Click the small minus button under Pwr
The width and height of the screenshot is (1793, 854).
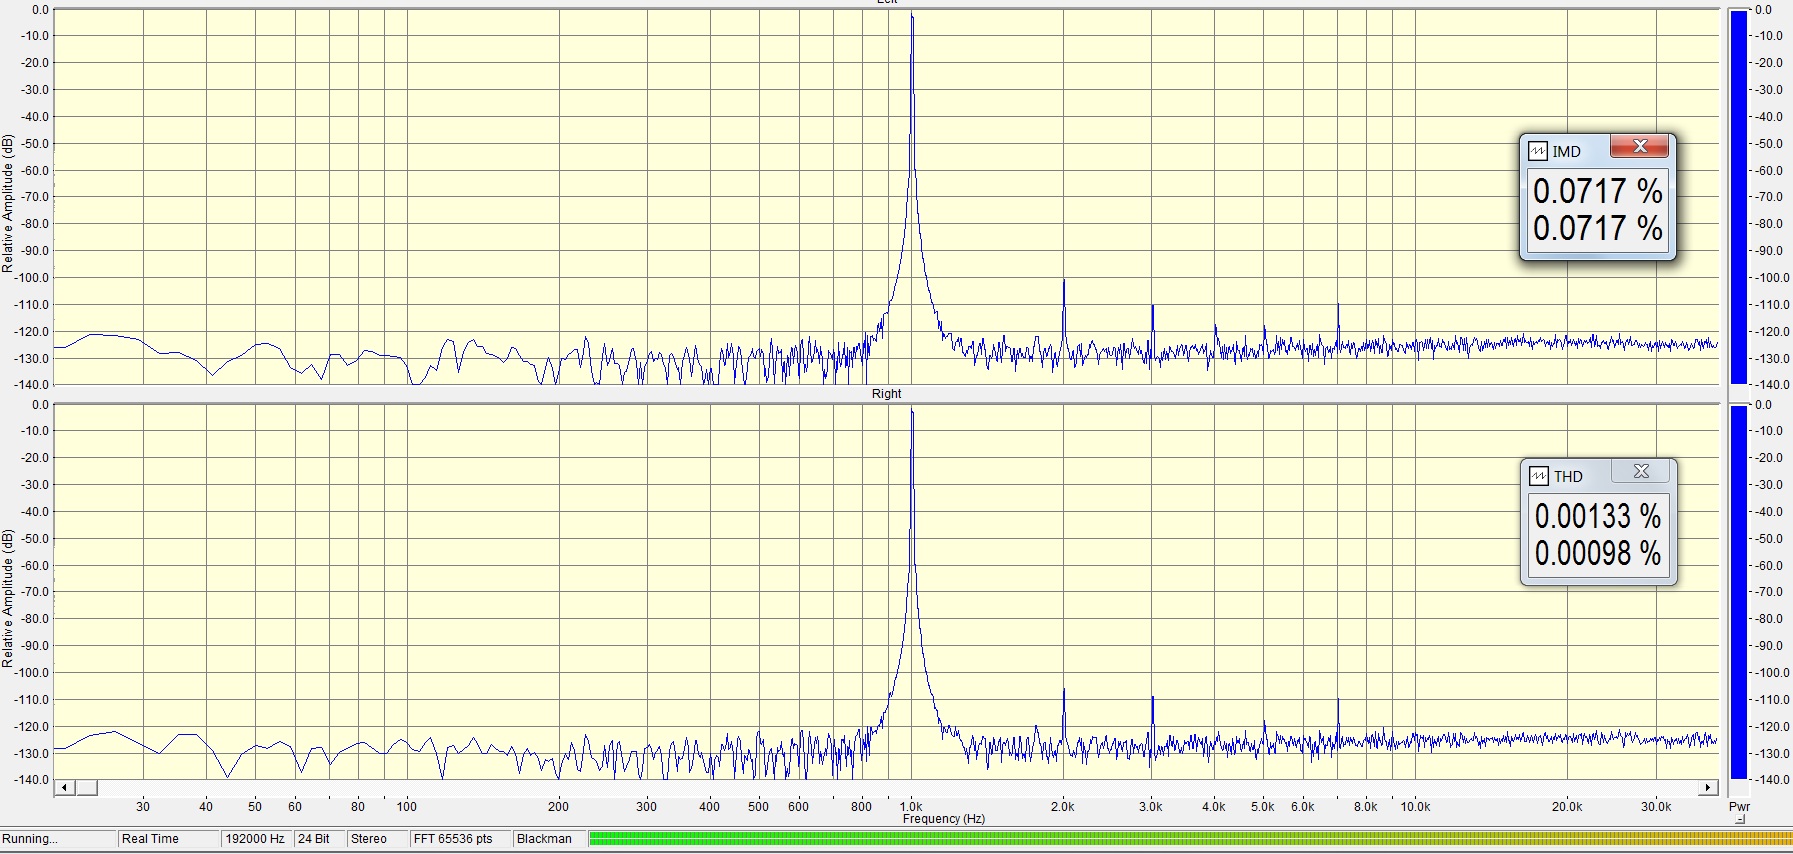click(1739, 820)
